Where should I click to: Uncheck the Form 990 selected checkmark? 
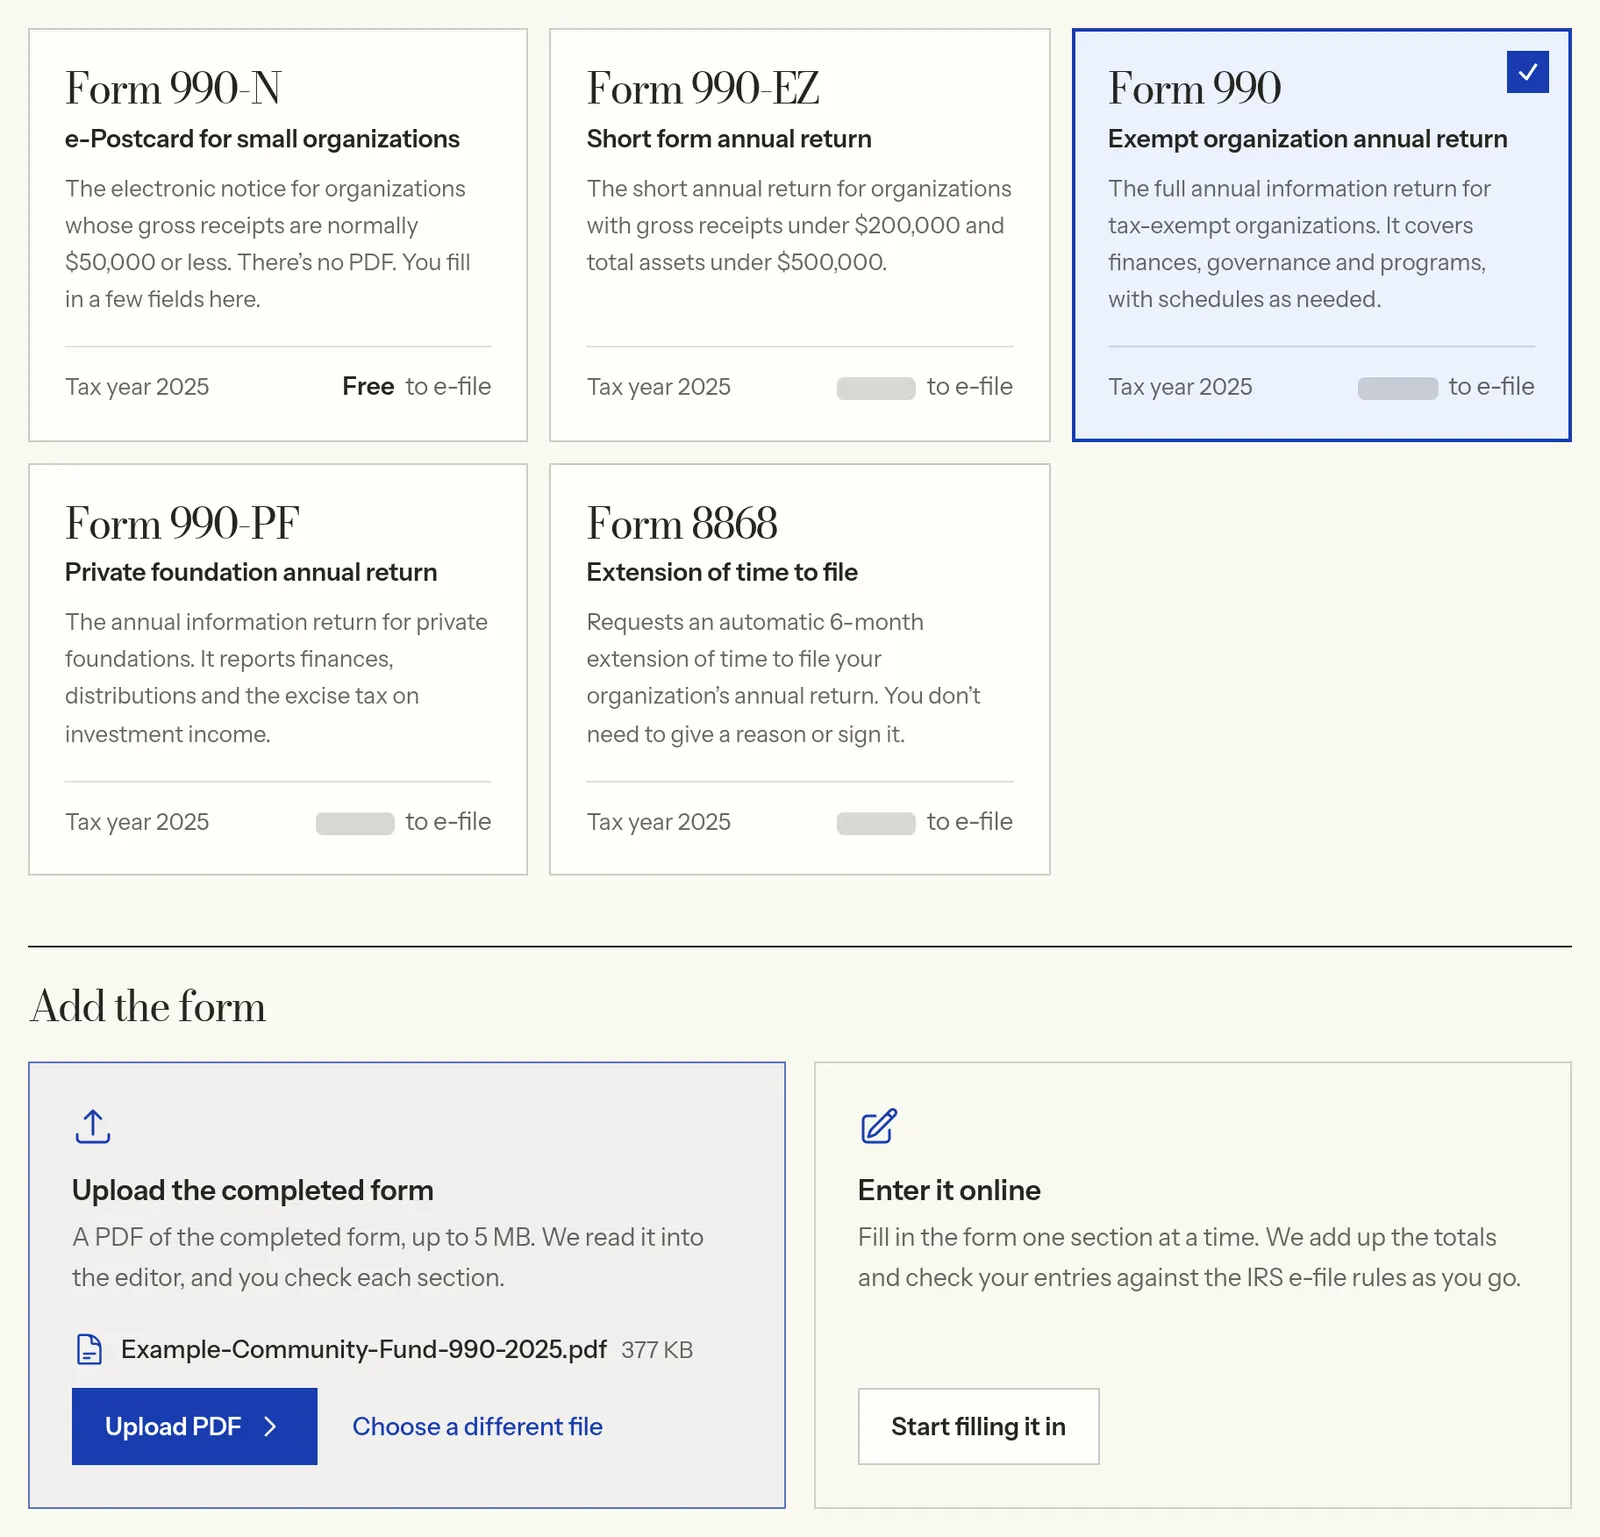[1528, 72]
